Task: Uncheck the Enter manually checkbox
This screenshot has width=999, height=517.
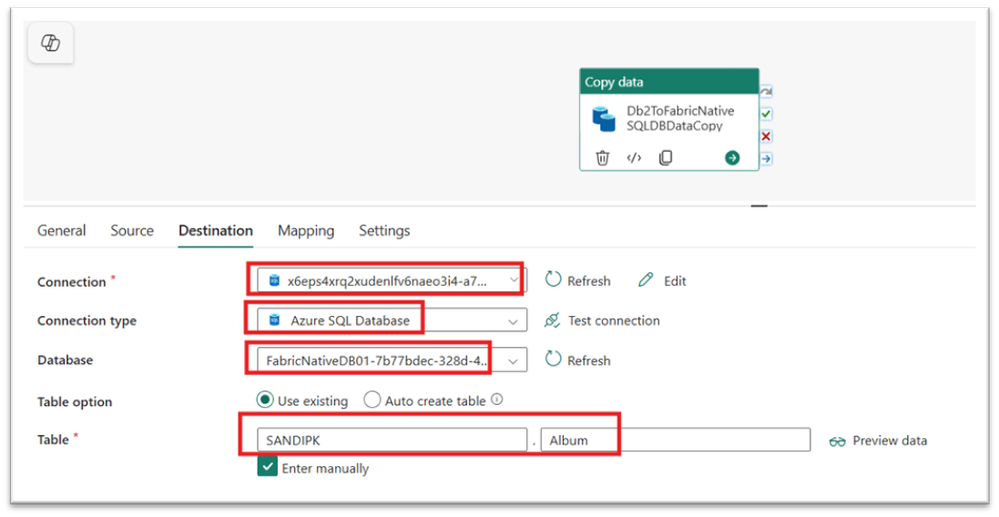Action: tap(268, 467)
